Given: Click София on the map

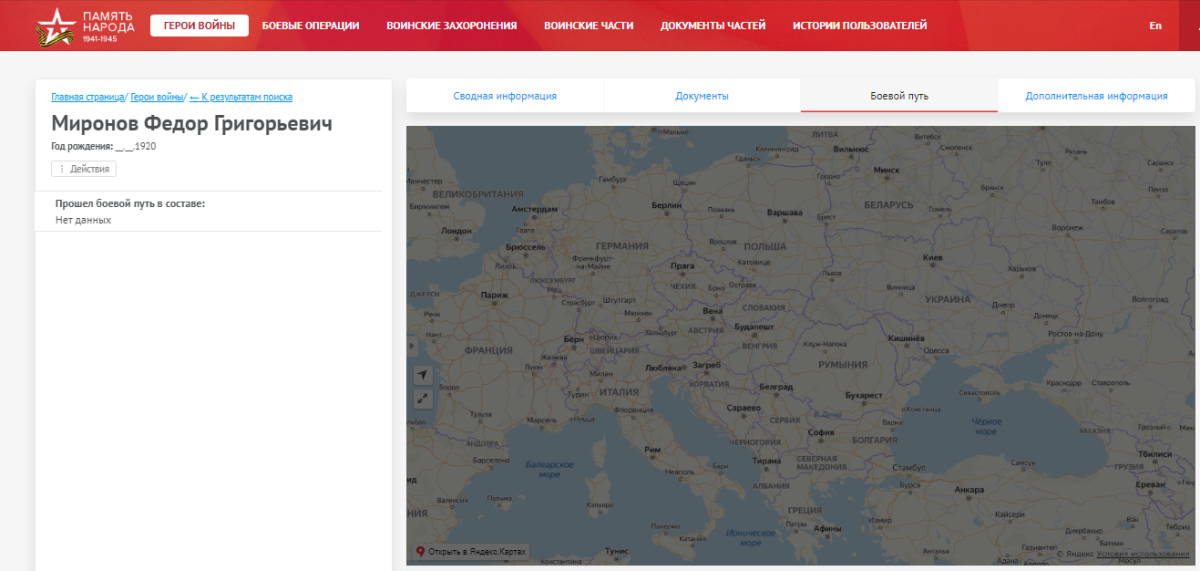Looking at the screenshot, I should click(820, 433).
